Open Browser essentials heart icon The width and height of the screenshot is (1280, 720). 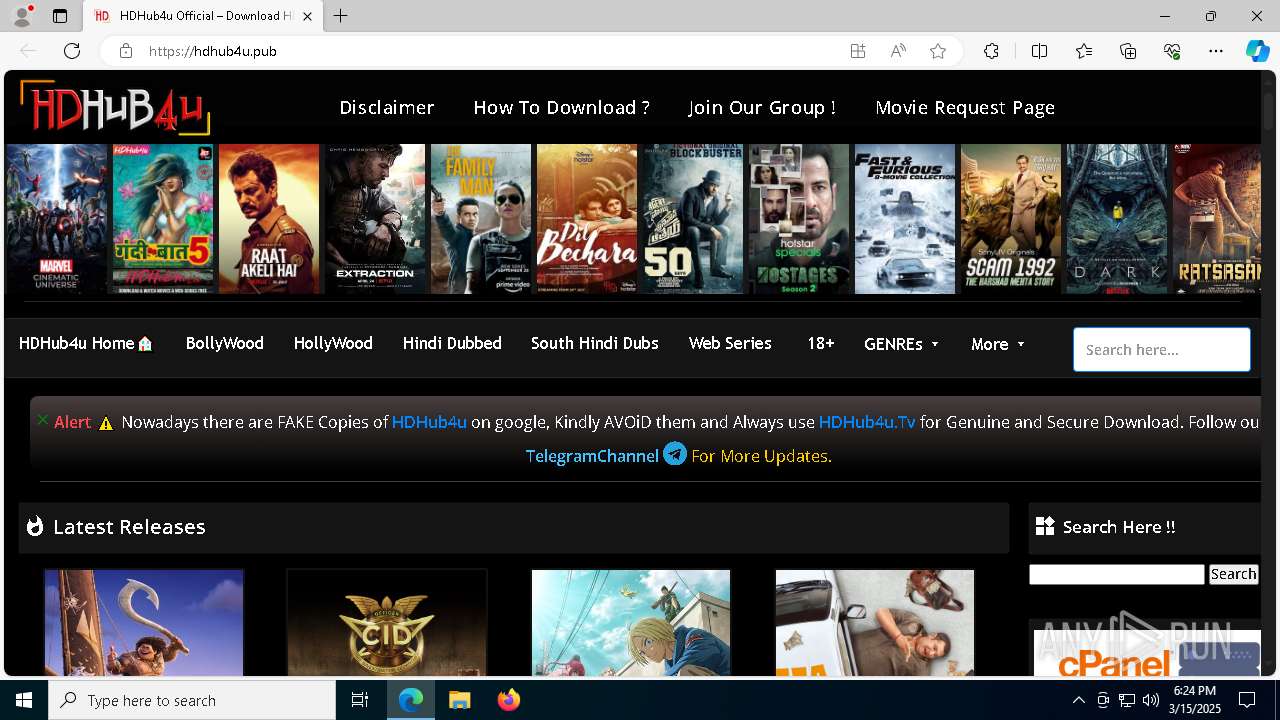[1172, 51]
